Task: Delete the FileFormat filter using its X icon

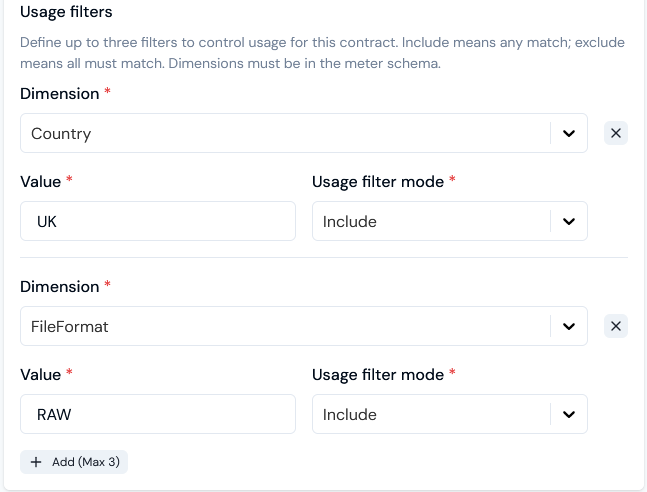Action: [616, 326]
